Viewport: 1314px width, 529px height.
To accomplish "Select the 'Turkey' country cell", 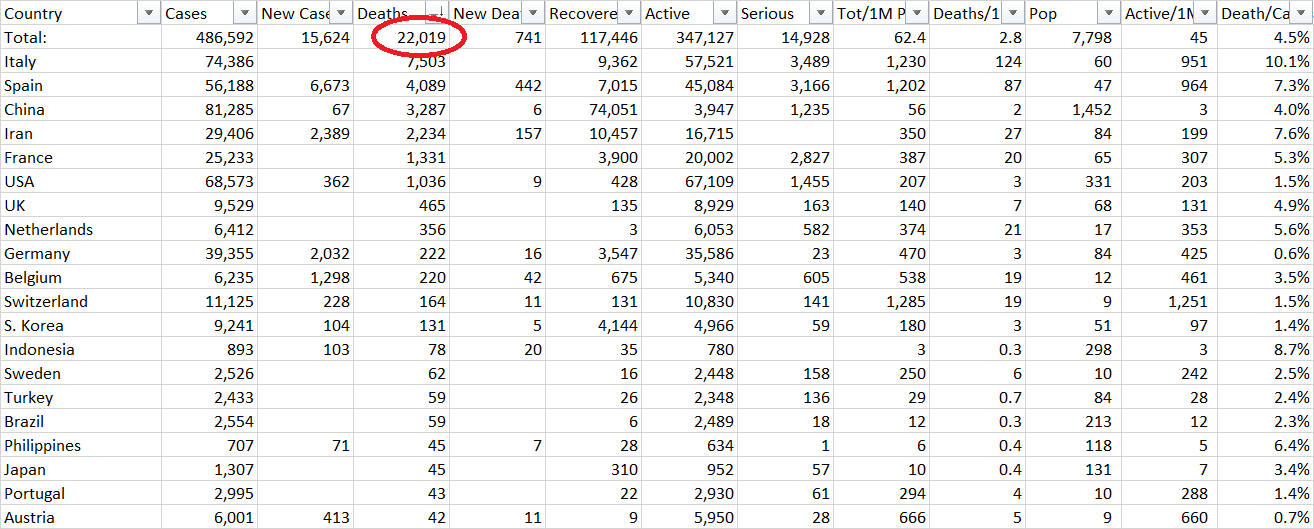I will click(x=81, y=397).
